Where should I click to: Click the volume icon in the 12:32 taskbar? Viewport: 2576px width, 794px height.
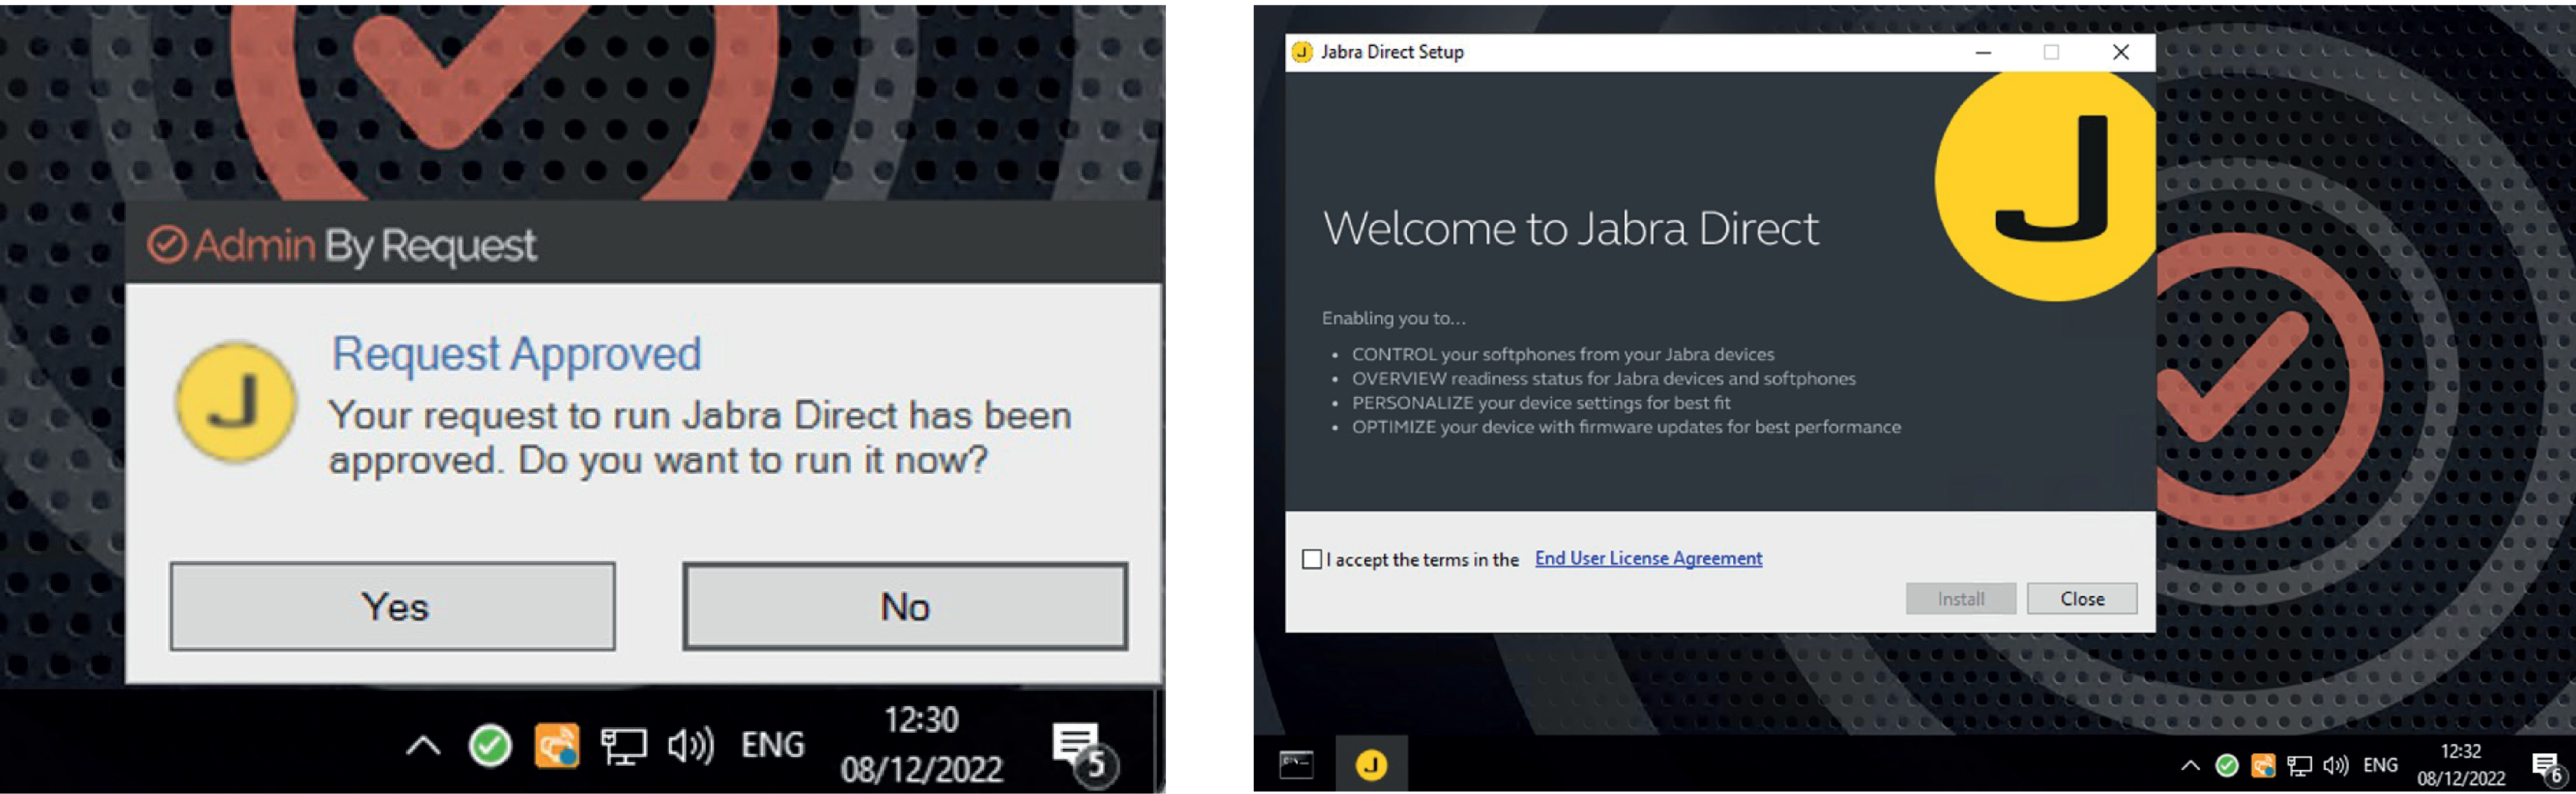click(2335, 766)
